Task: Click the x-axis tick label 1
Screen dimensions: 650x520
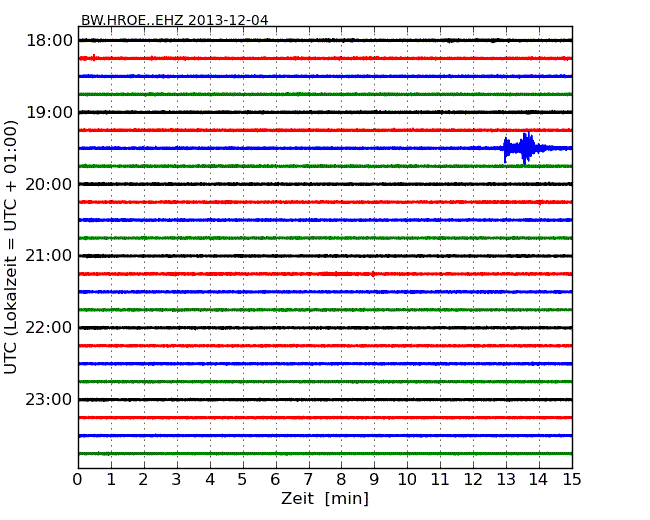Action: pyautogui.click(x=111, y=480)
